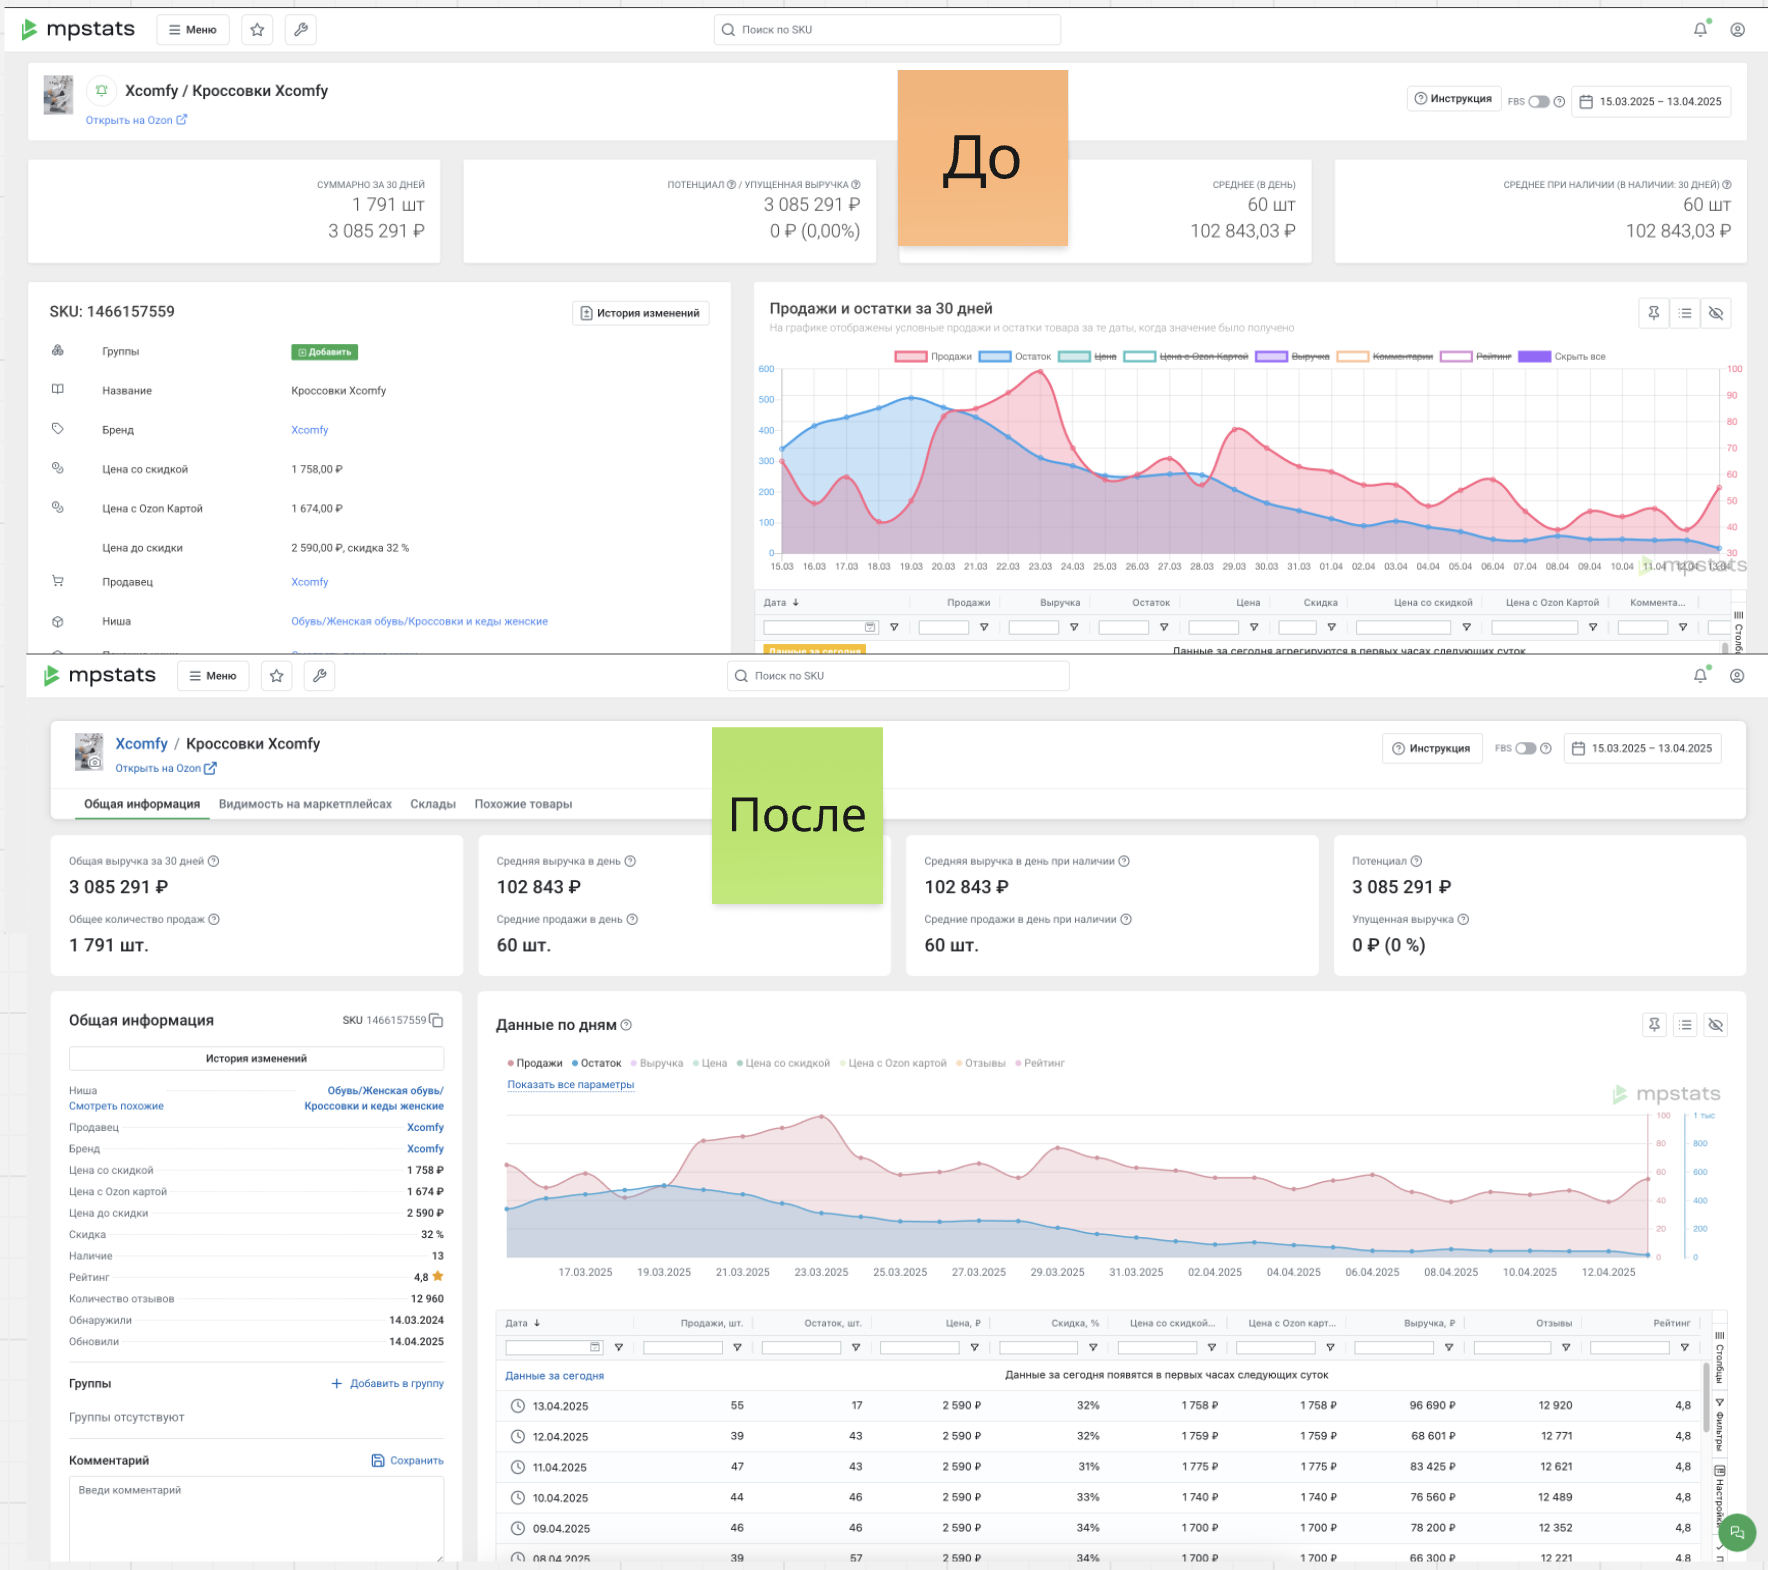Click 'Скрыть все' purple legend swatch in upper chart

[x=1534, y=356]
